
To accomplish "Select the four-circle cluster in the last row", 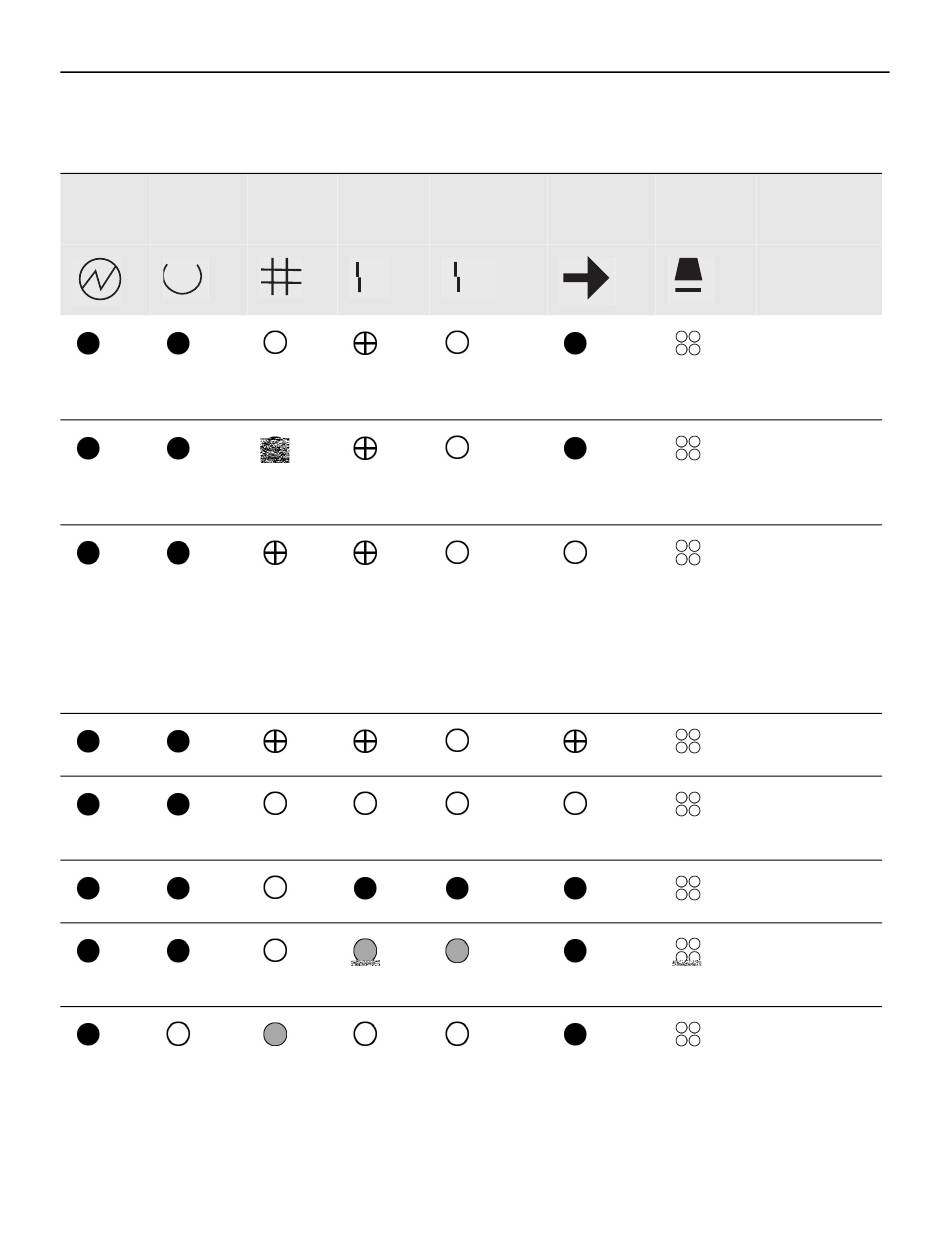I will 688,1034.
